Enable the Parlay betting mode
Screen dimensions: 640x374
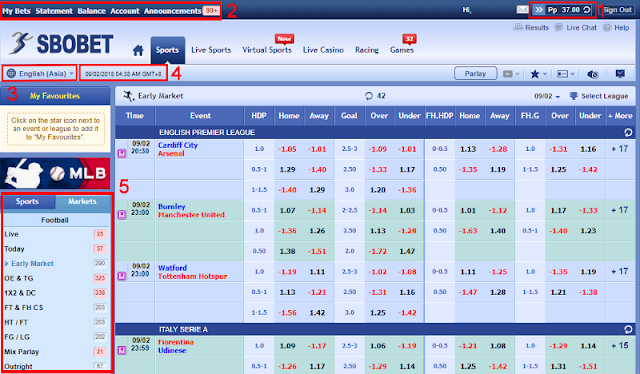[x=476, y=73]
